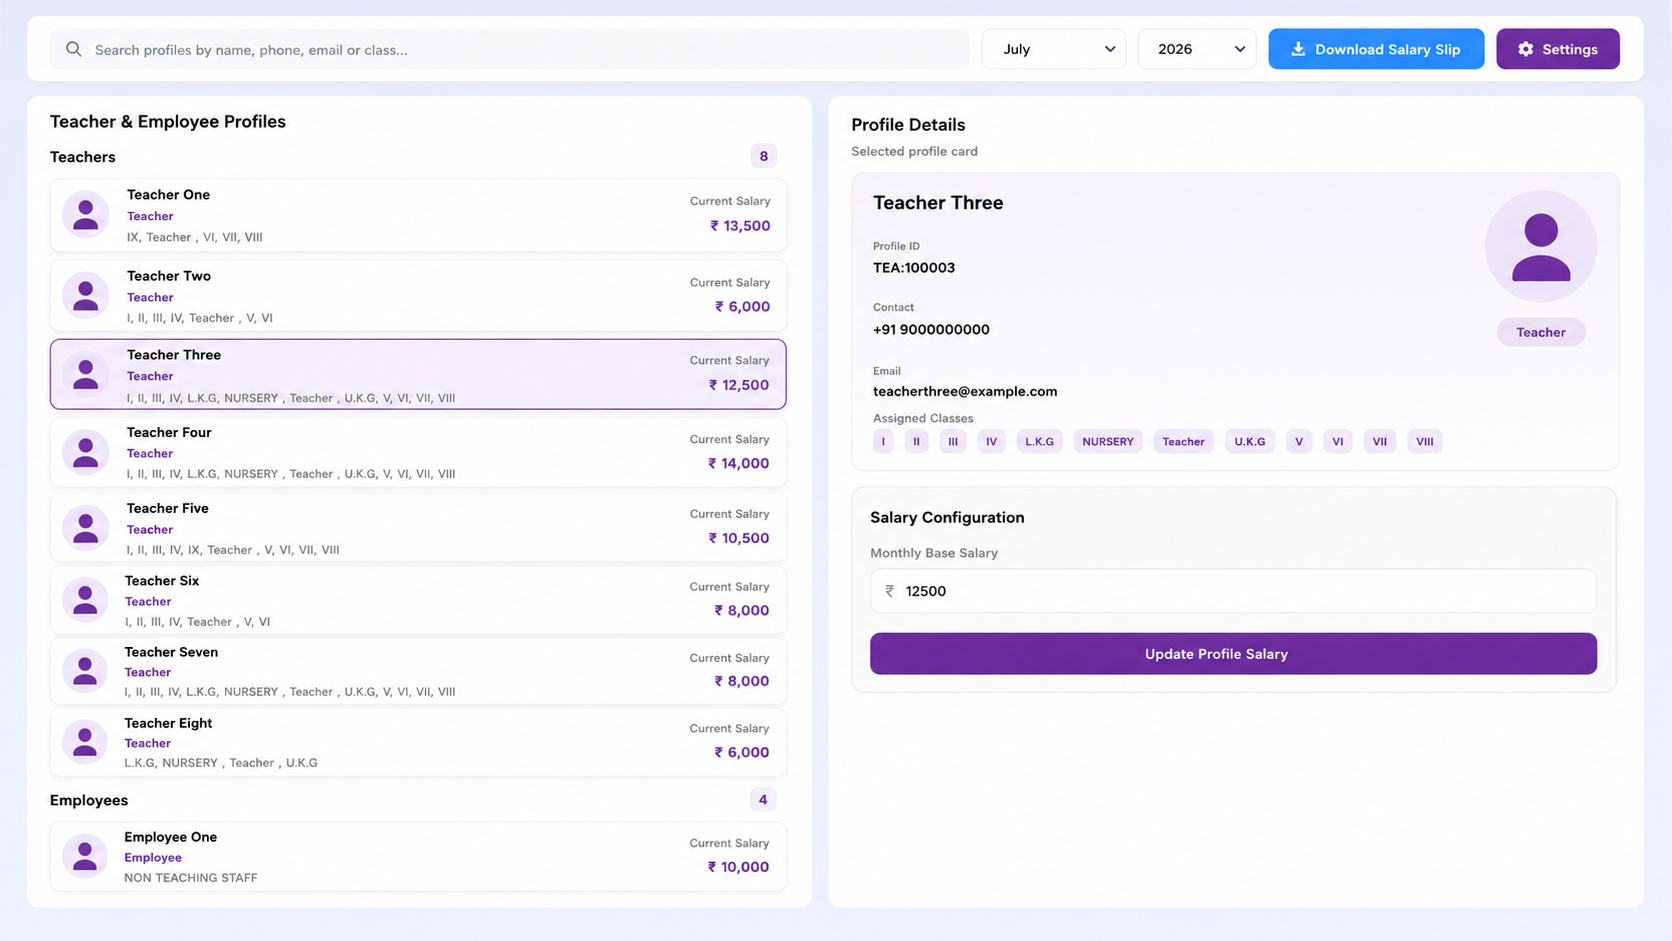Click Employee One's avatar icon
Image resolution: width=1672 pixels, height=941 pixels.
coord(85,856)
